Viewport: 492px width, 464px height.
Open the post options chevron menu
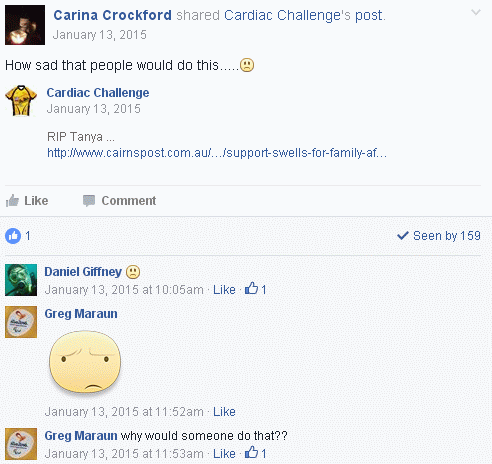coord(476,13)
